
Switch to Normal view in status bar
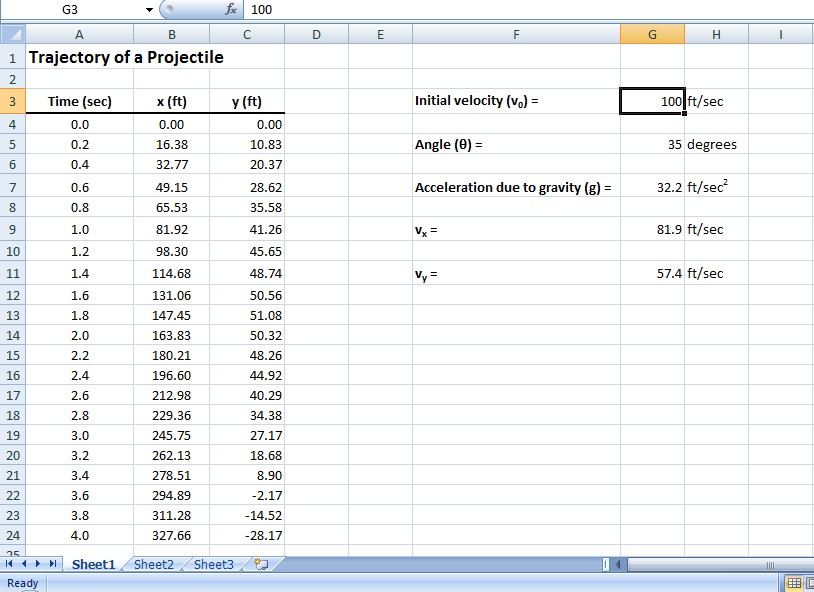click(x=792, y=582)
